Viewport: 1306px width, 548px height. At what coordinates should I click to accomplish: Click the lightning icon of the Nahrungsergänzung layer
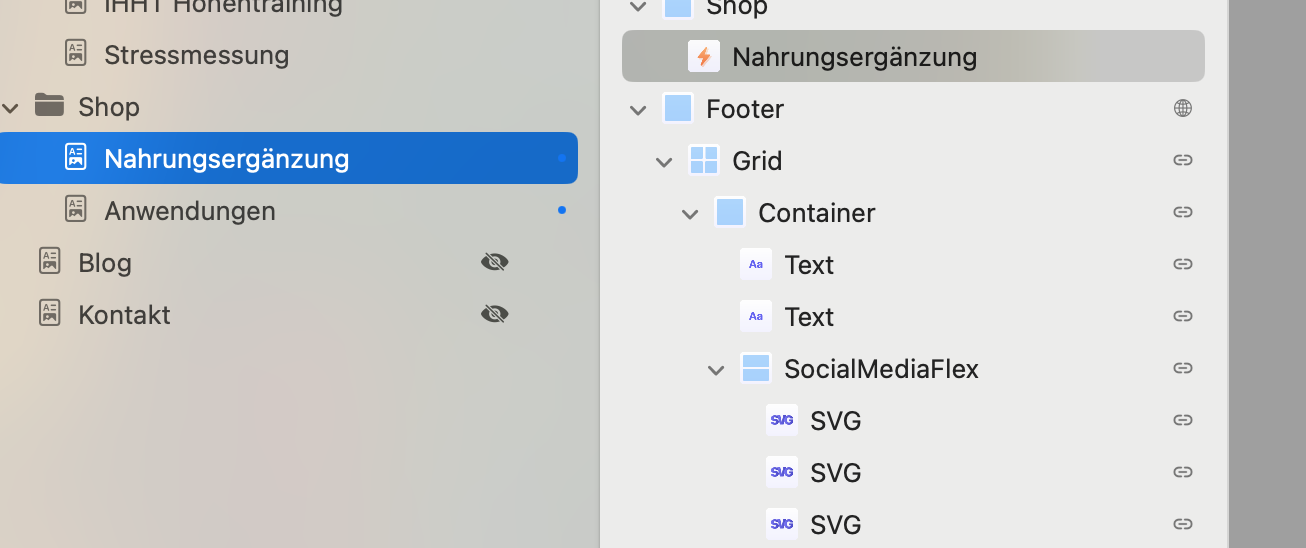click(x=704, y=57)
